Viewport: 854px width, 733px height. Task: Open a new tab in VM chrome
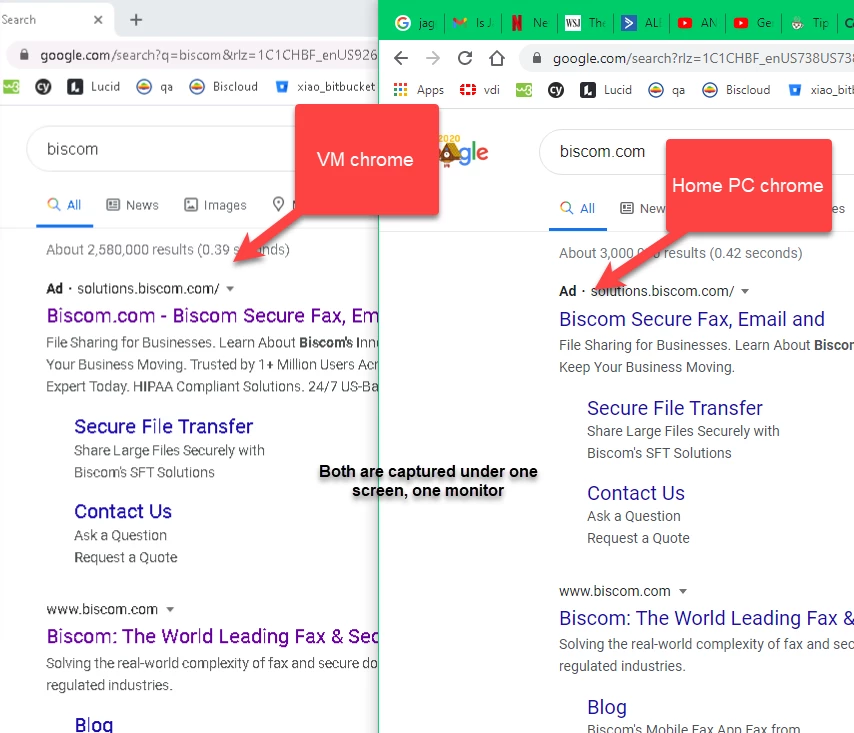pos(136,20)
